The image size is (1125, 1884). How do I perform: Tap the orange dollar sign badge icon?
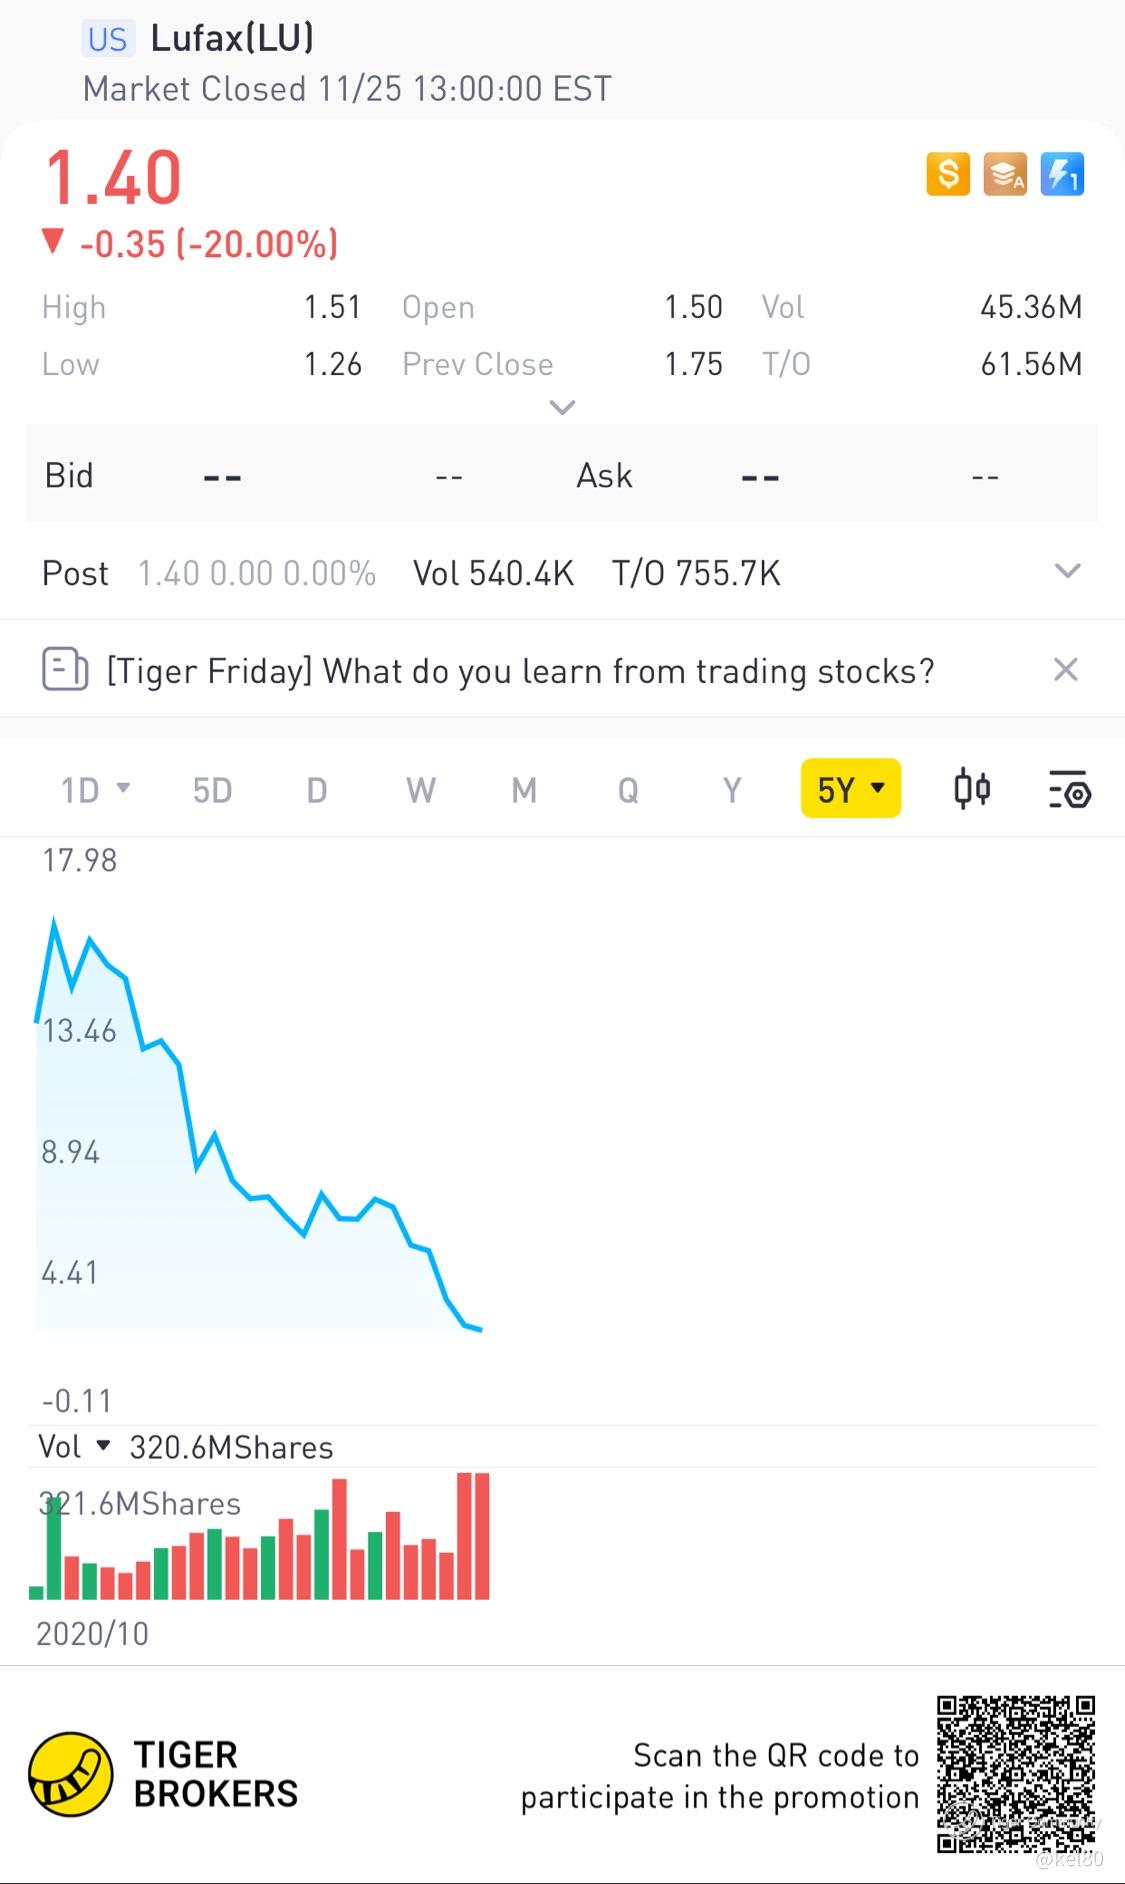947,174
